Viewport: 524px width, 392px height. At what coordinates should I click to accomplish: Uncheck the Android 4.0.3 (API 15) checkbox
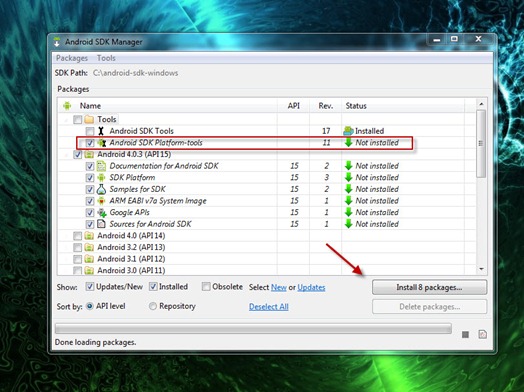(78, 154)
